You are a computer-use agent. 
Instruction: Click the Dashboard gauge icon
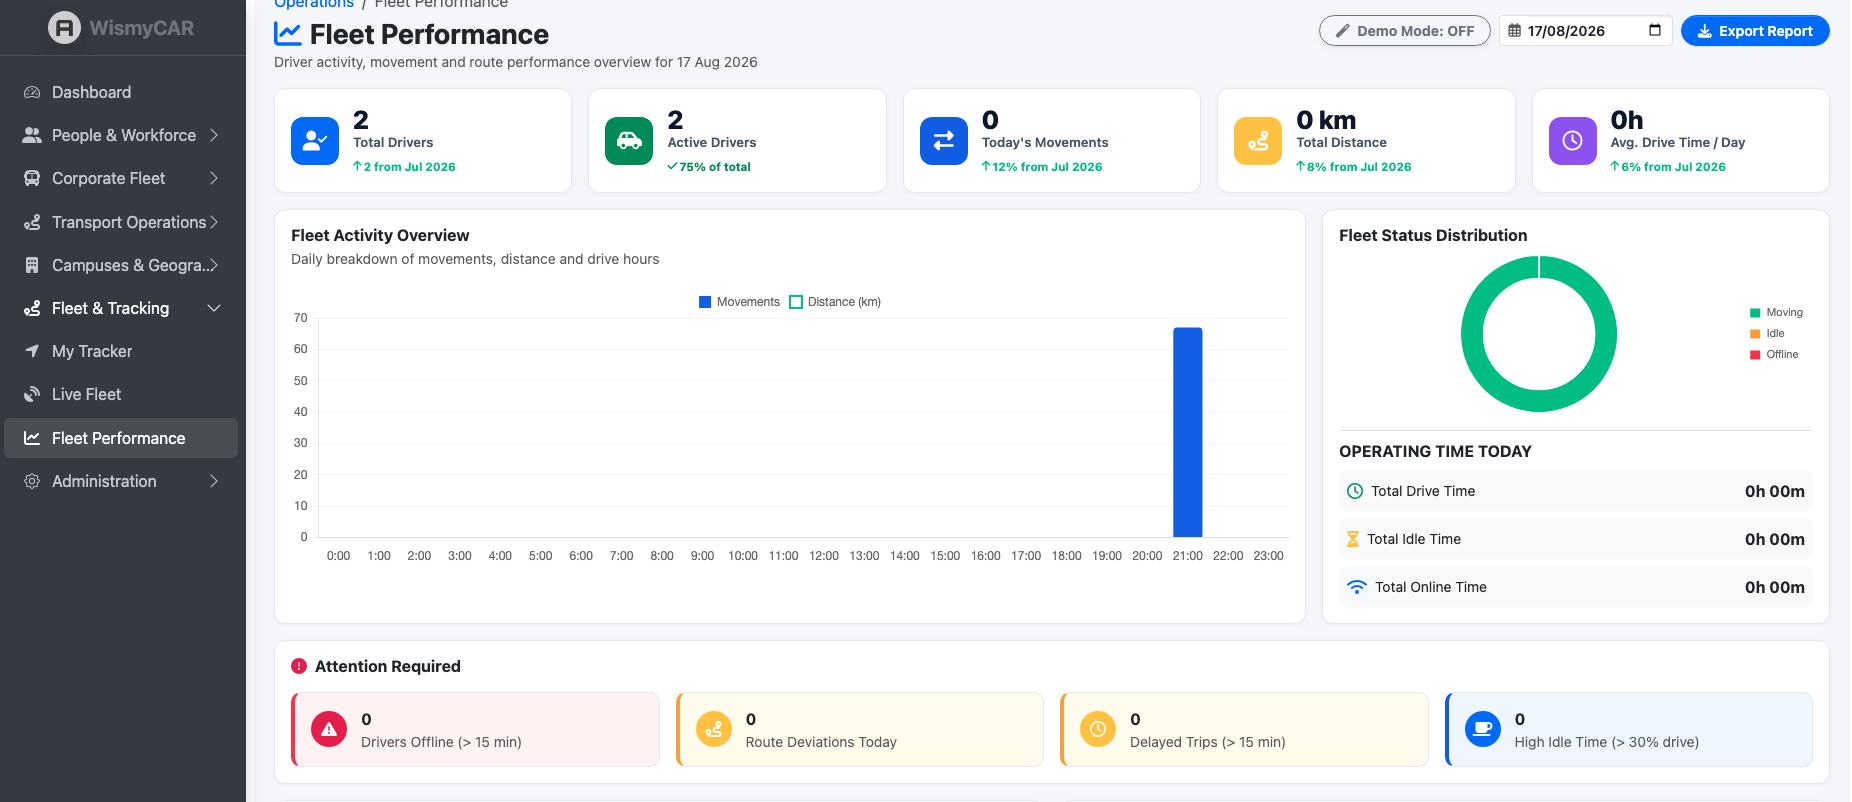click(x=32, y=92)
